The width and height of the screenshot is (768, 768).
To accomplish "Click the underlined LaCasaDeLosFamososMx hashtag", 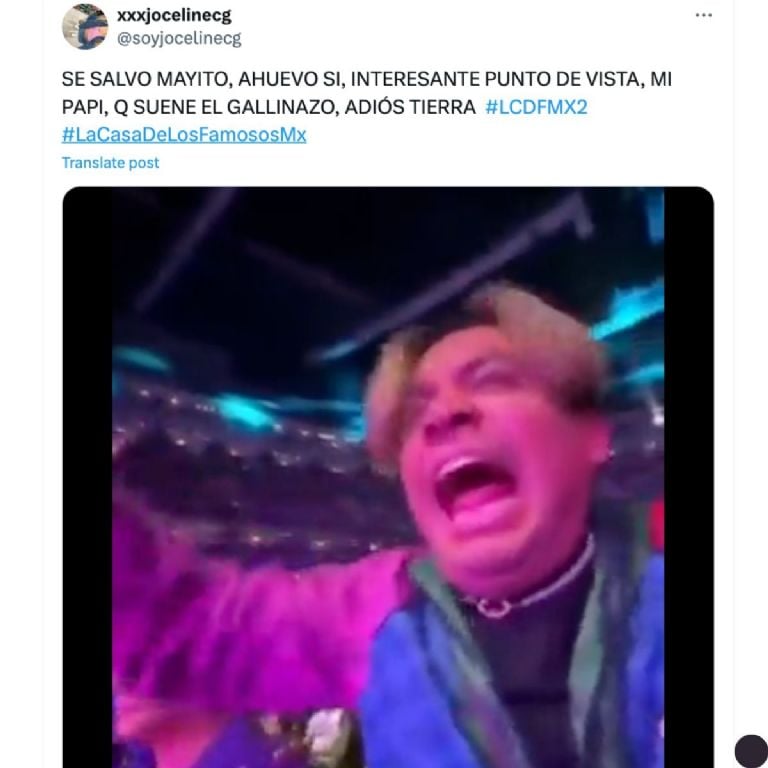I will click(184, 134).
